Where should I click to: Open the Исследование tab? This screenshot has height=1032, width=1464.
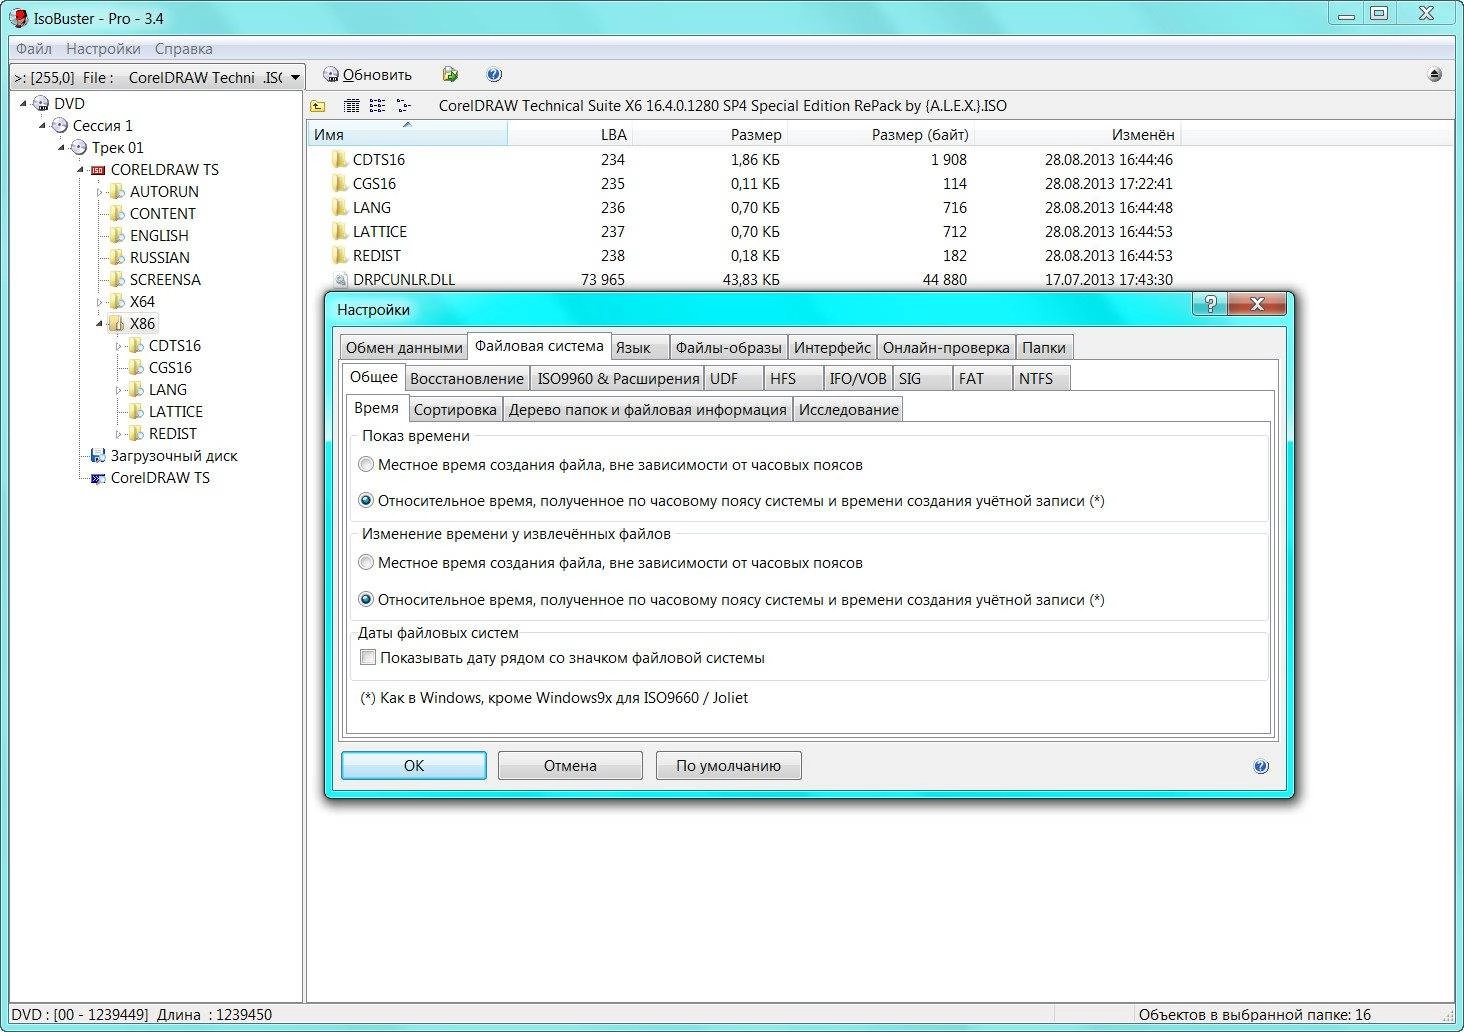pyautogui.click(x=848, y=410)
